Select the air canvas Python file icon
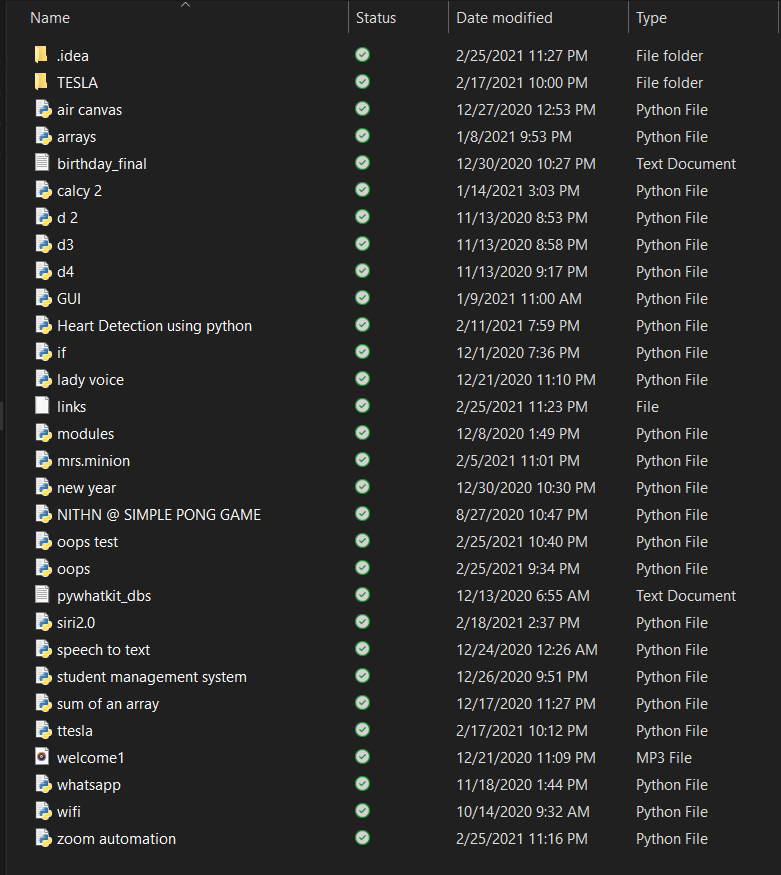781x875 pixels. coord(44,109)
